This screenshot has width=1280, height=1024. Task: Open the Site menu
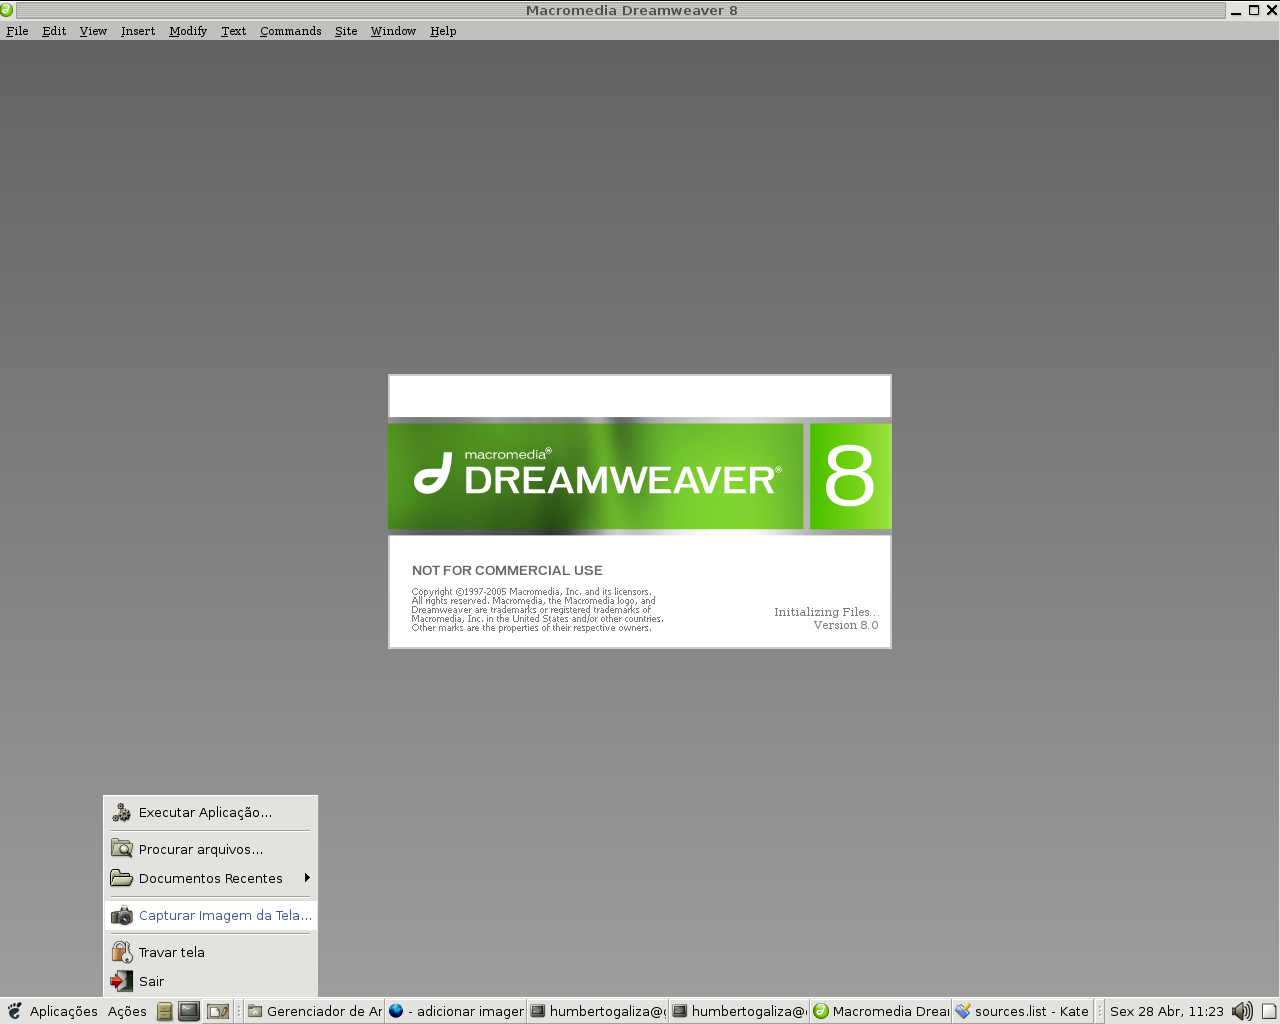pos(346,31)
